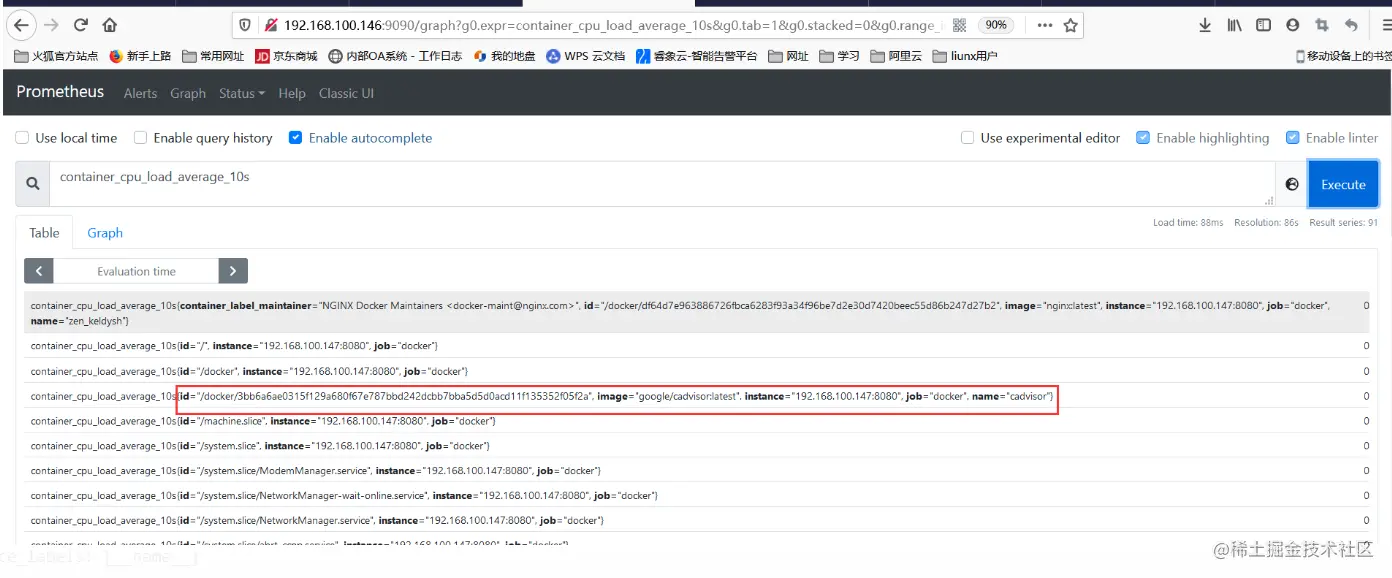Select the /system.slice/ModemManager.service row
This screenshot has height=578, width=1392.
tap(696, 470)
